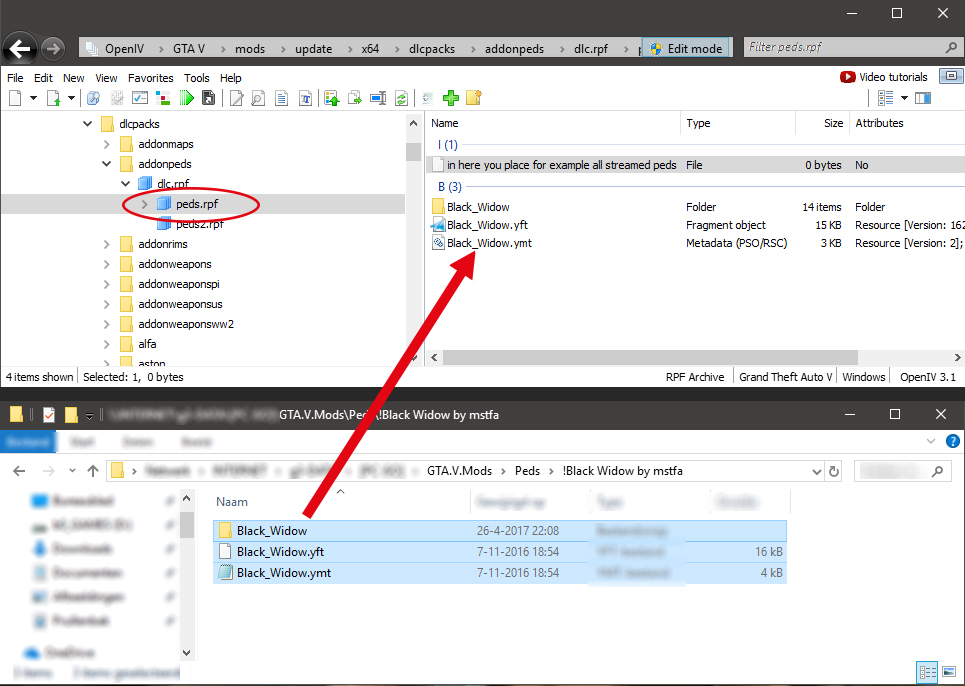Open view mode dropdown arrow in OpenIV toolbar

tap(904, 98)
